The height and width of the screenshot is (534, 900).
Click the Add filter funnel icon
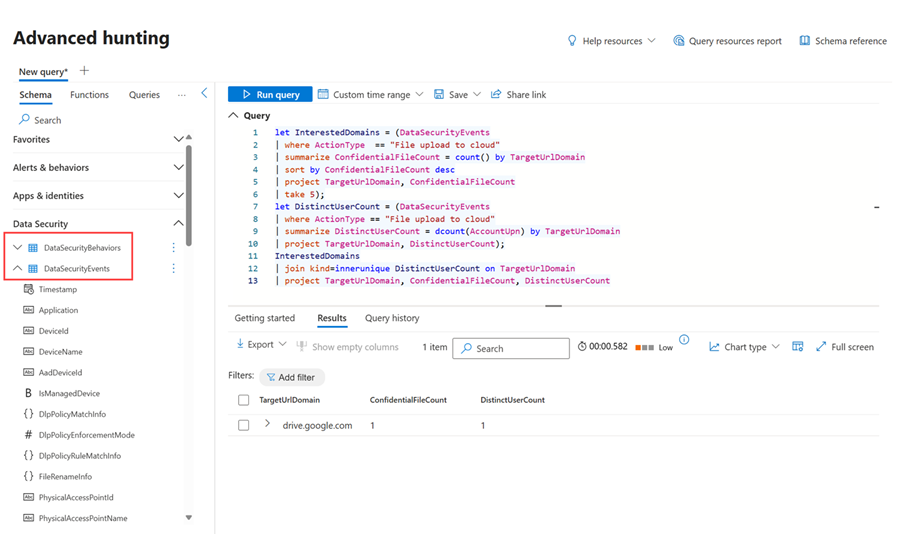tap(270, 377)
